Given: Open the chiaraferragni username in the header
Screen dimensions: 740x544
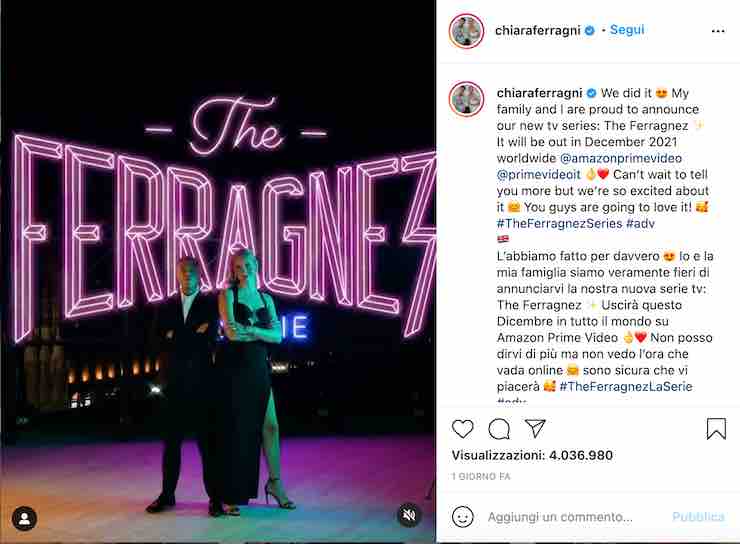Looking at the screenshot, I should pyautogui.click(x=538, y=30).
